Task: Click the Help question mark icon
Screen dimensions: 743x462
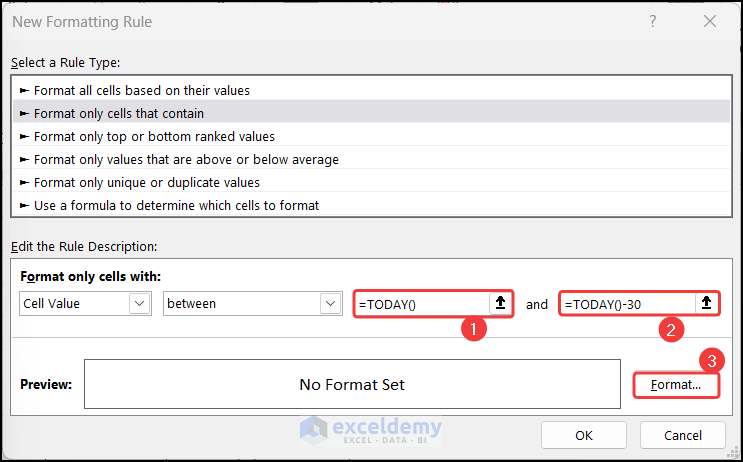Action: [x=652, y=21]
